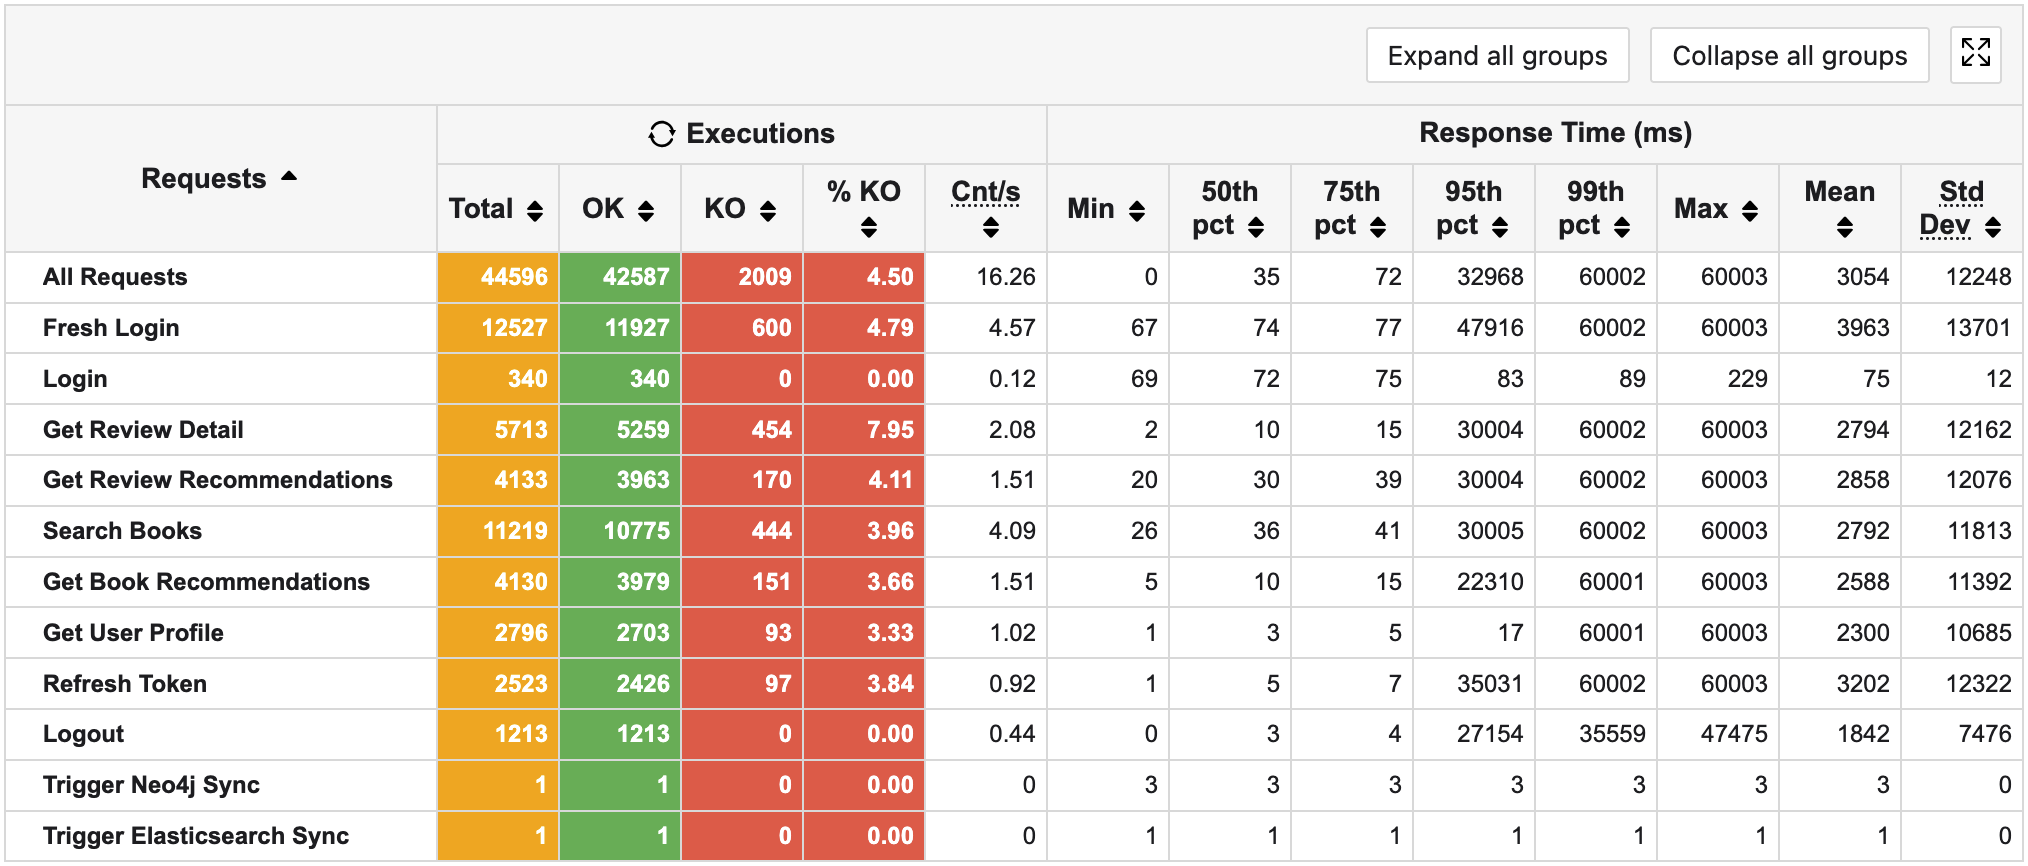Sort by Total column arrows

tap(535, 210)
